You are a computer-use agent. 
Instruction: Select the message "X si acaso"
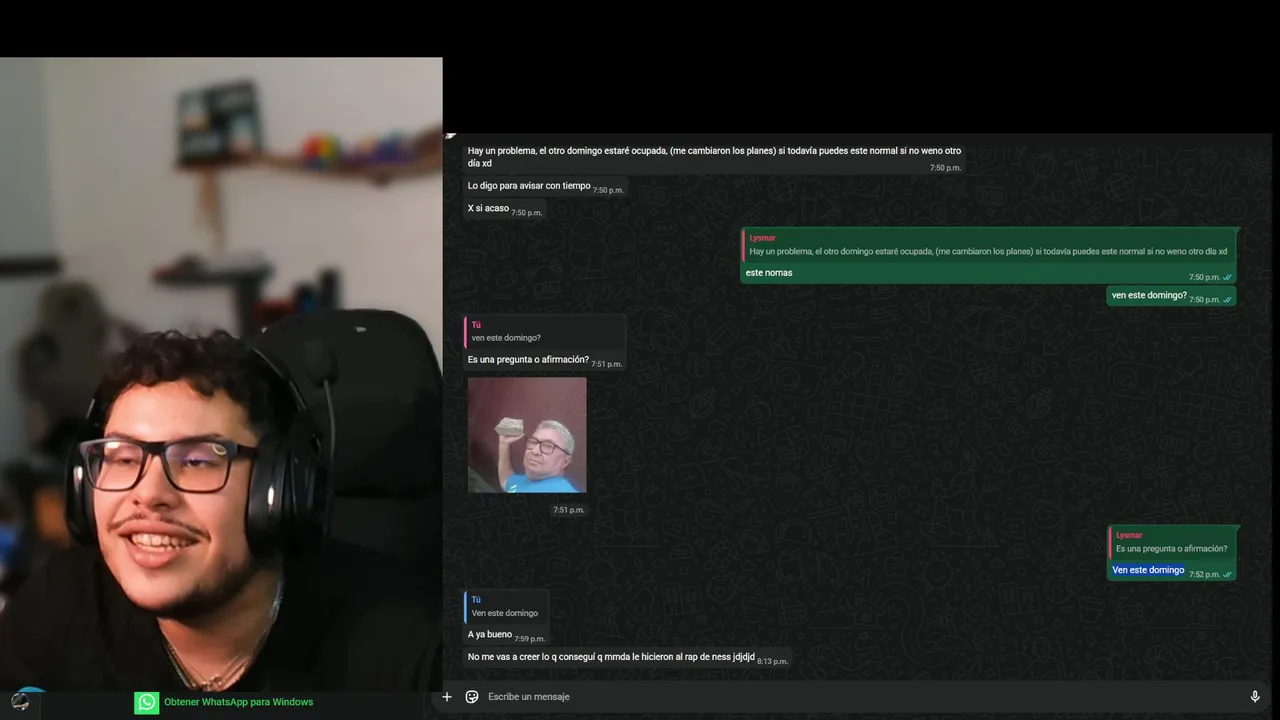488,208
